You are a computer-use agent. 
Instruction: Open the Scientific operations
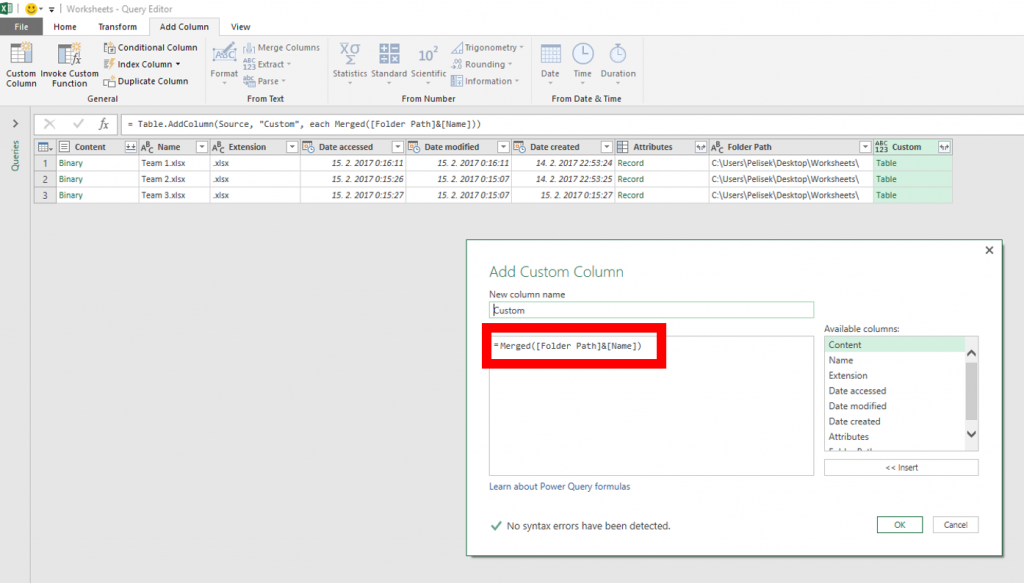[428, 64]
